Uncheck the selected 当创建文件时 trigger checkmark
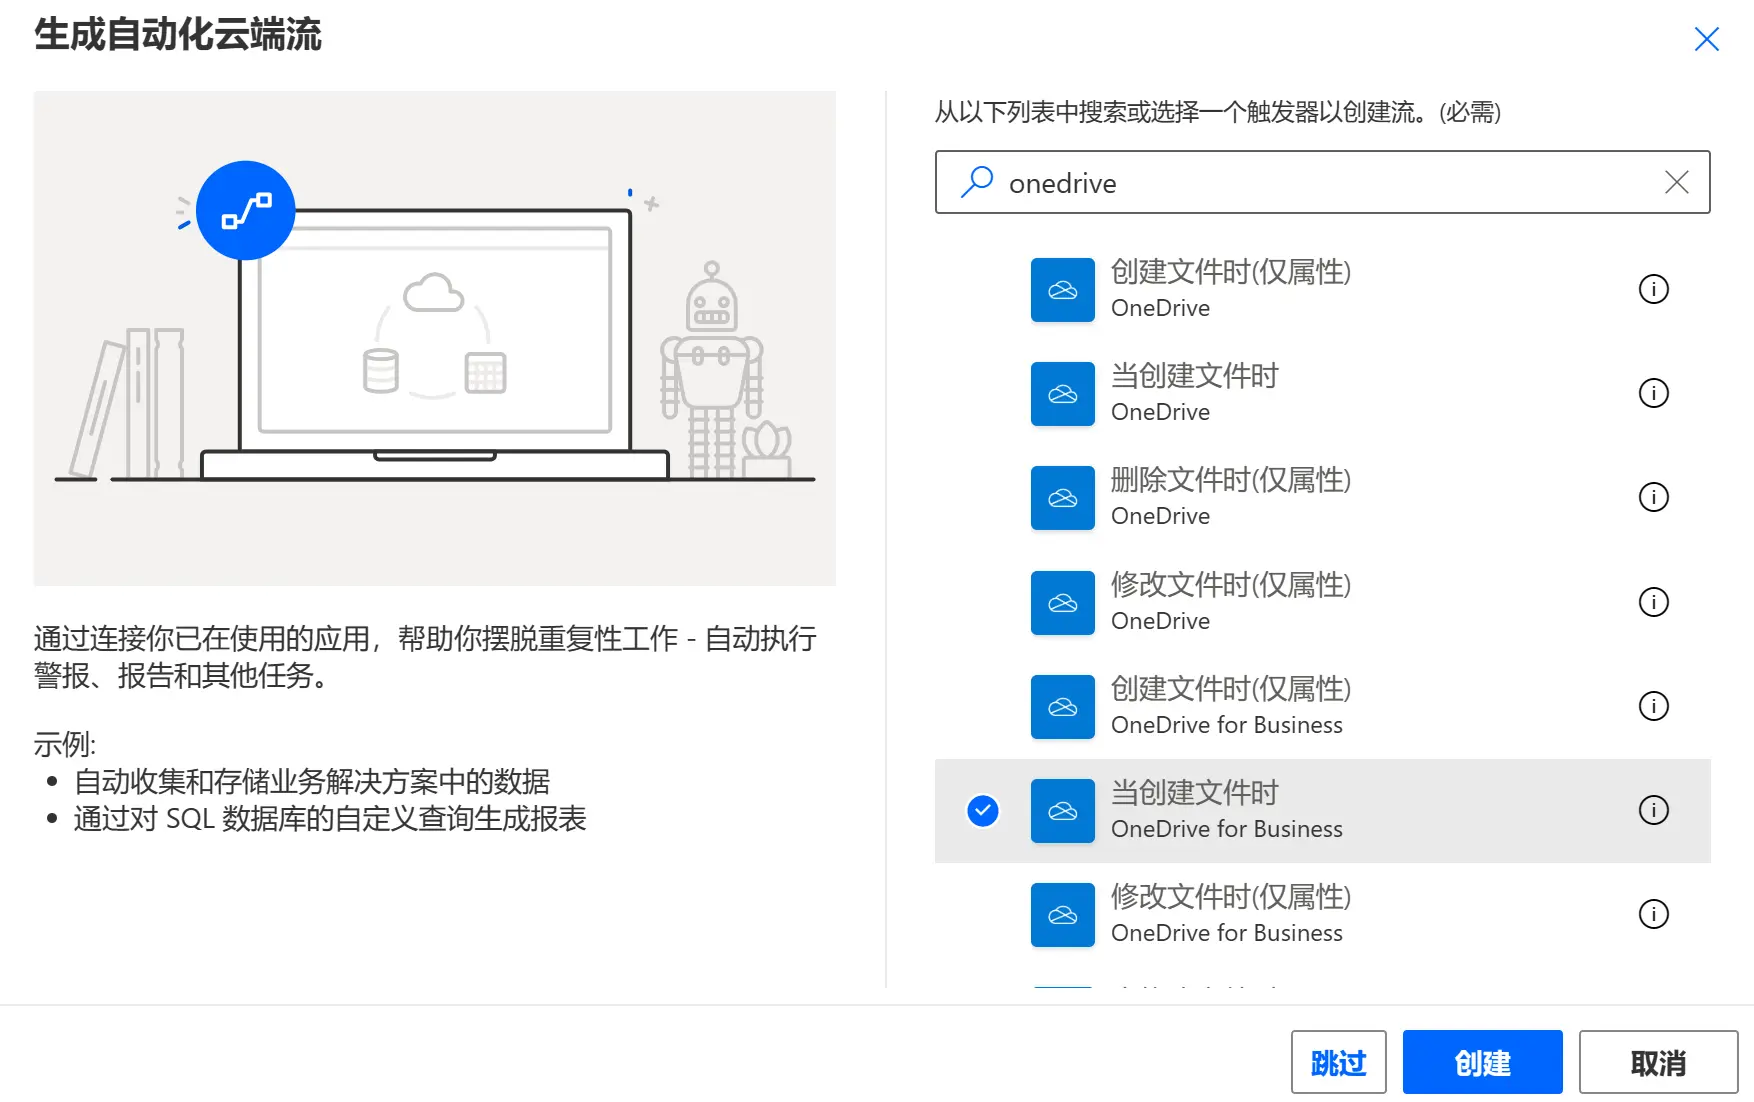This screenshot has height=1102, width=1754. 983,811
